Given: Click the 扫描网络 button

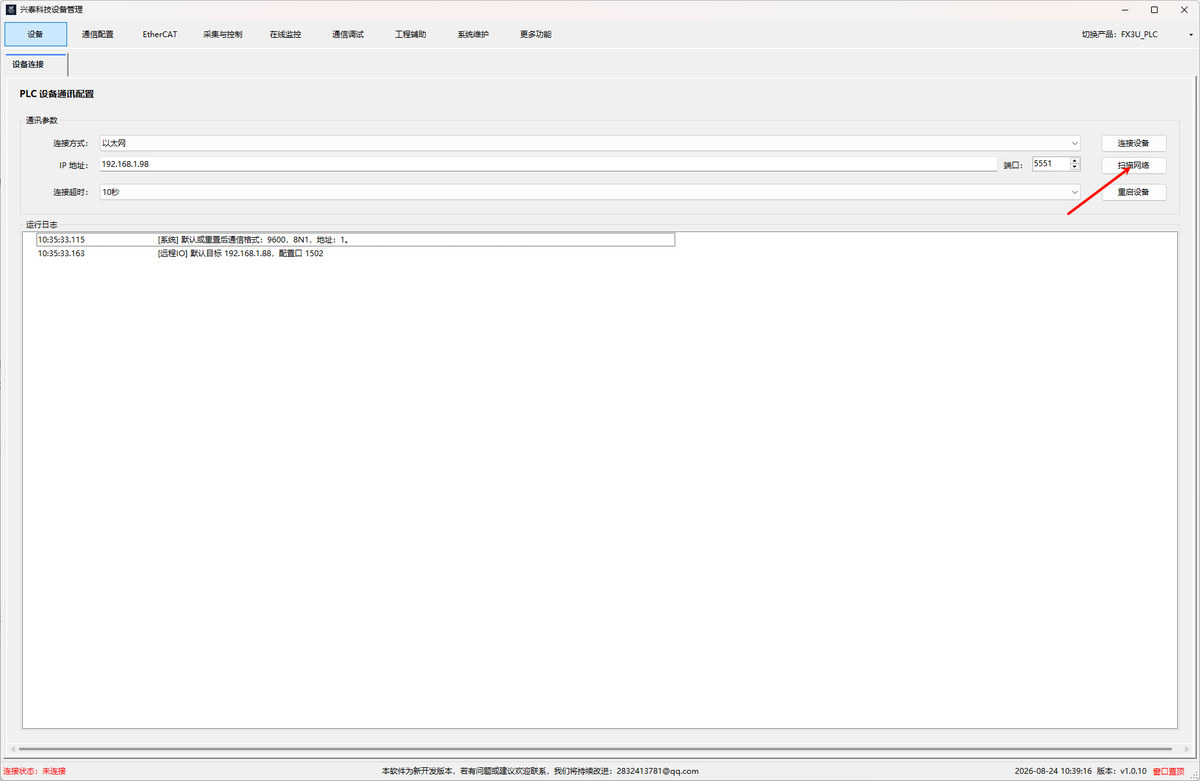Looking at the screenshot, I should click(1133, 165).
